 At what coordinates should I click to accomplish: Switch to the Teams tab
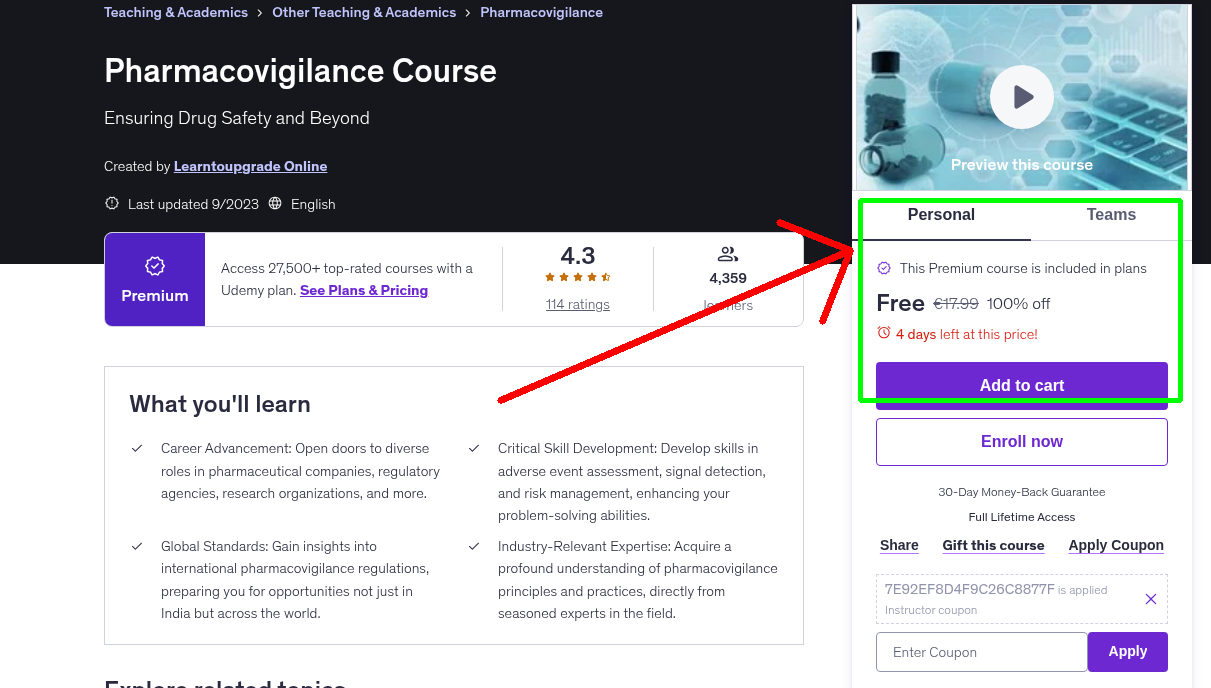pos(1110,214)
